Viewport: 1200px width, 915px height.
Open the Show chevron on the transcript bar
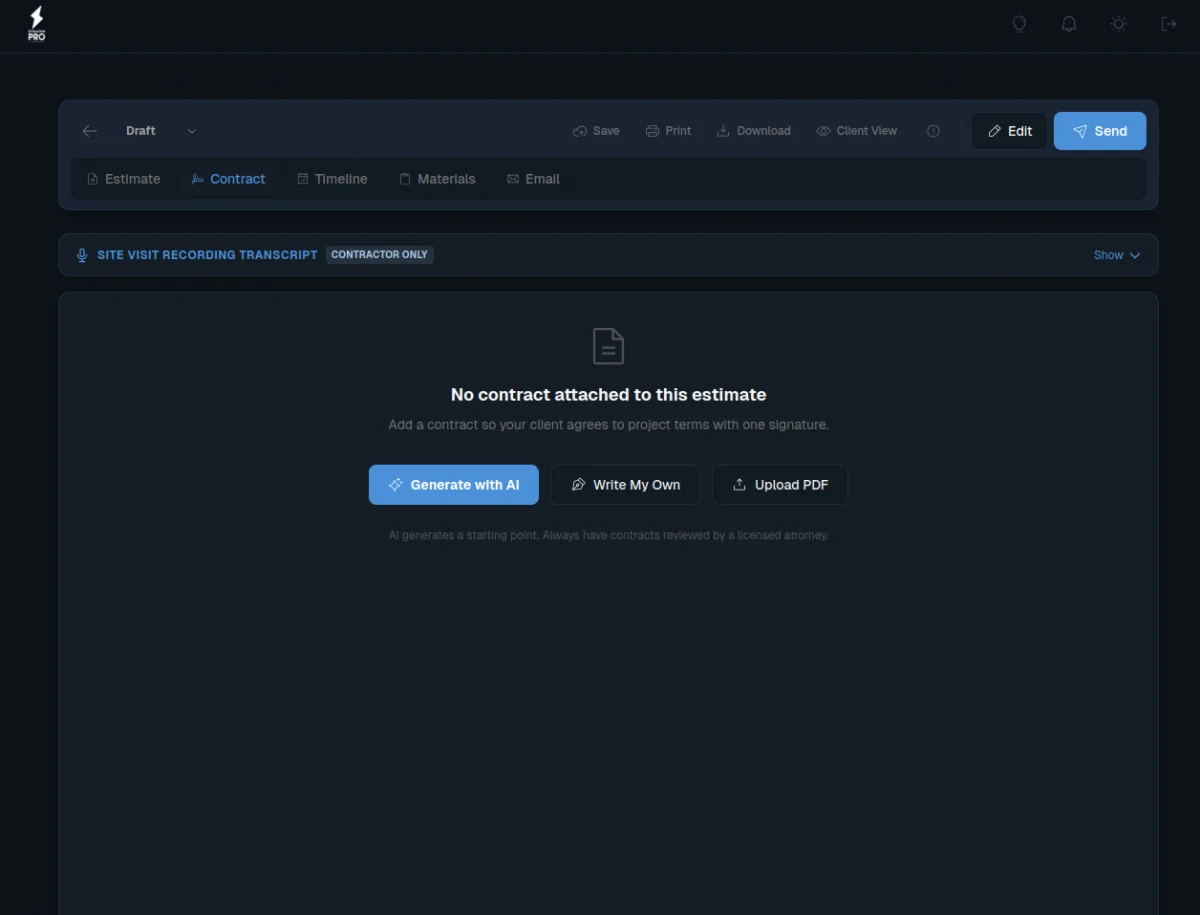click(x=1135, y=255)
